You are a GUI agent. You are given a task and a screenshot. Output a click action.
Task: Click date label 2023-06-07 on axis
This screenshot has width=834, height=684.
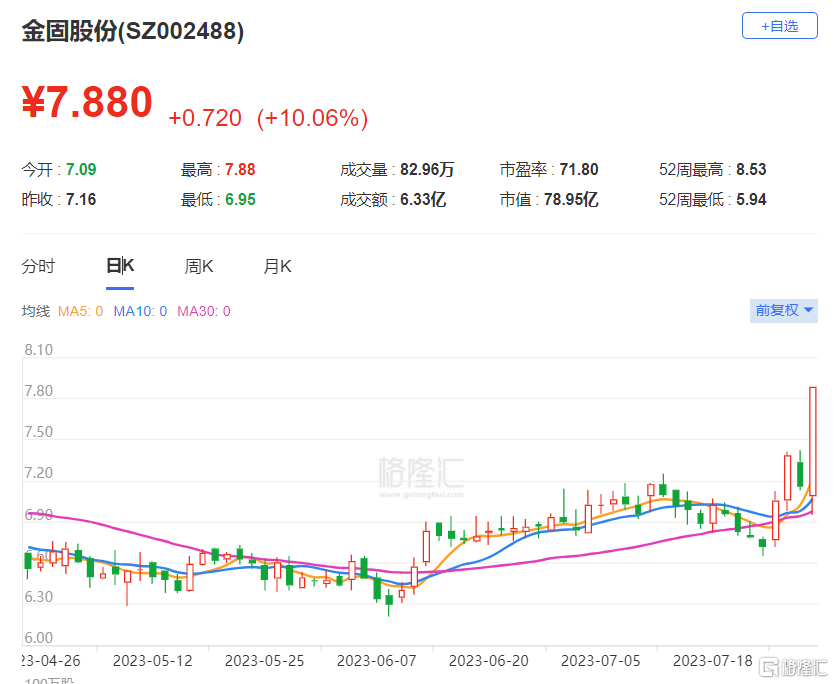click(377, 661)
